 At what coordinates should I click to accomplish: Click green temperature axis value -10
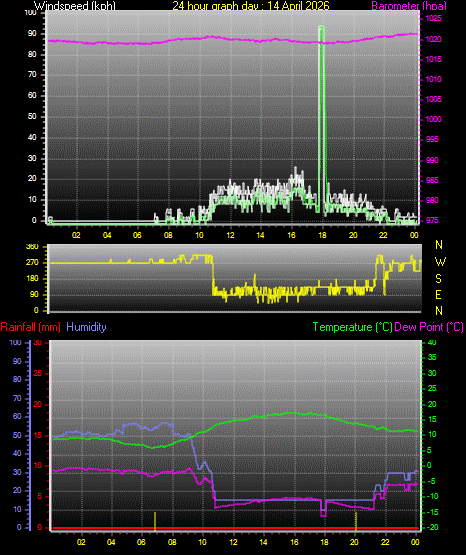pos(433,497)
